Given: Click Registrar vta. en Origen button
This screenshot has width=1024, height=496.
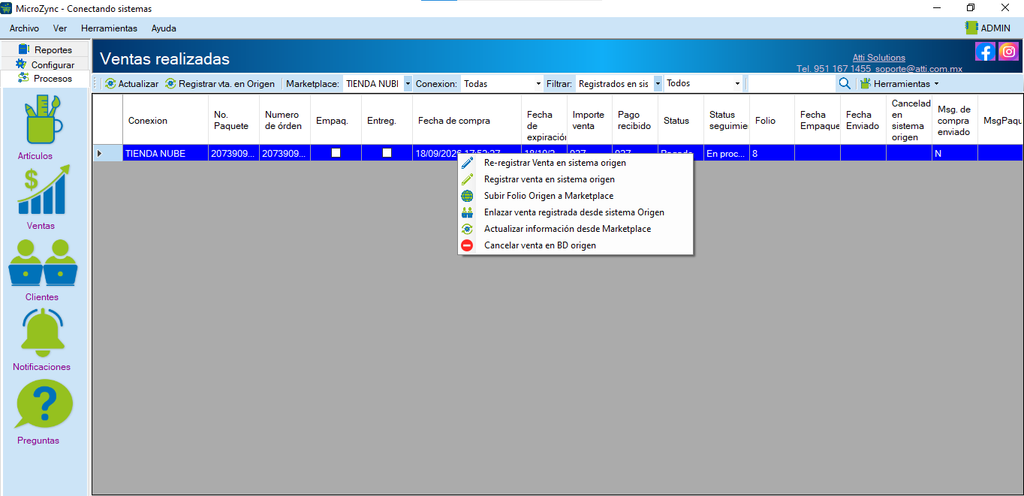Looking at the screenshot, I should 220,84.
